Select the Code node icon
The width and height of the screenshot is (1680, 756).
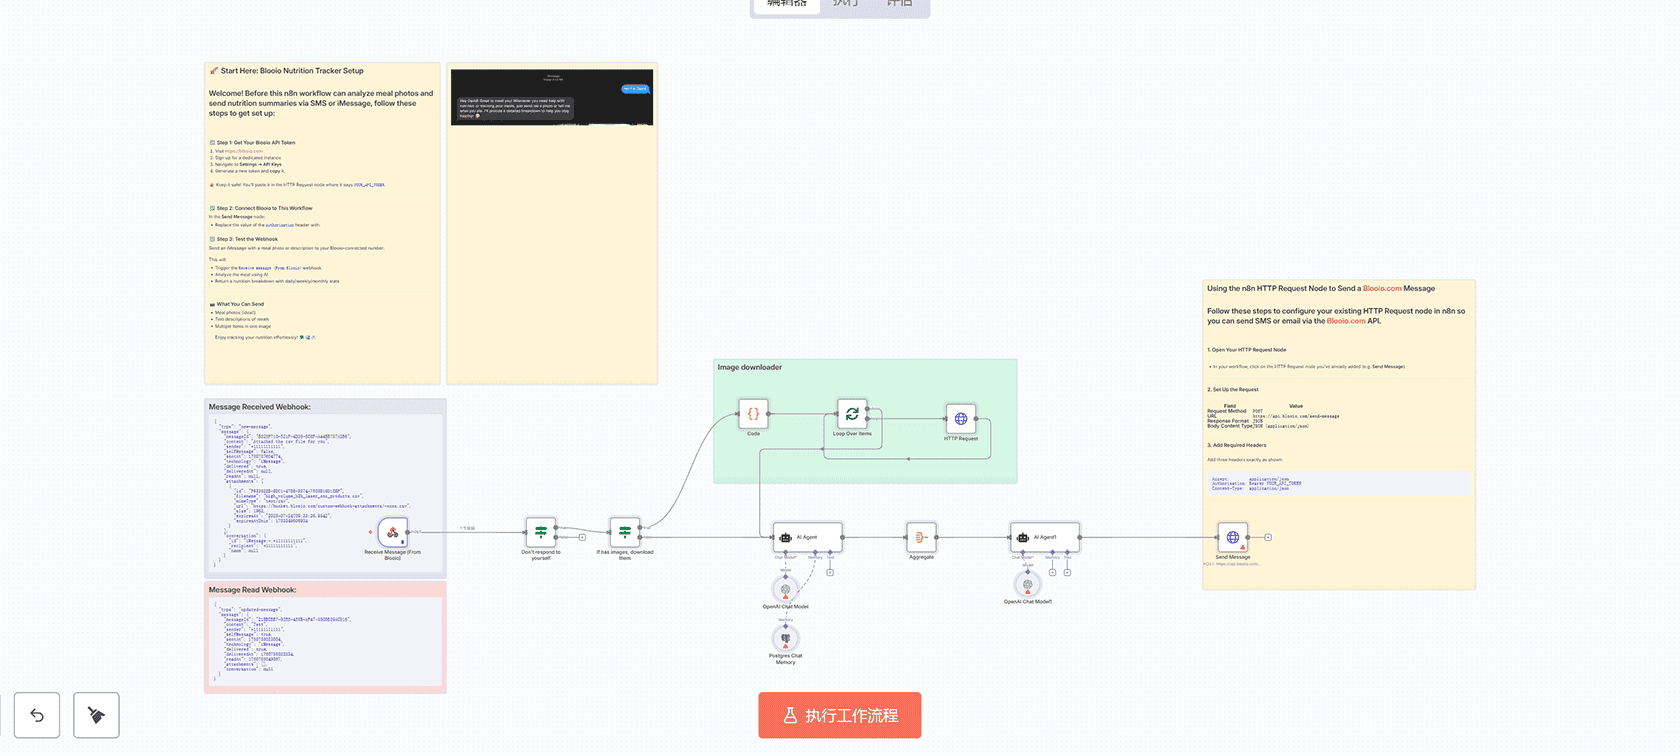[x=753, y=414]
